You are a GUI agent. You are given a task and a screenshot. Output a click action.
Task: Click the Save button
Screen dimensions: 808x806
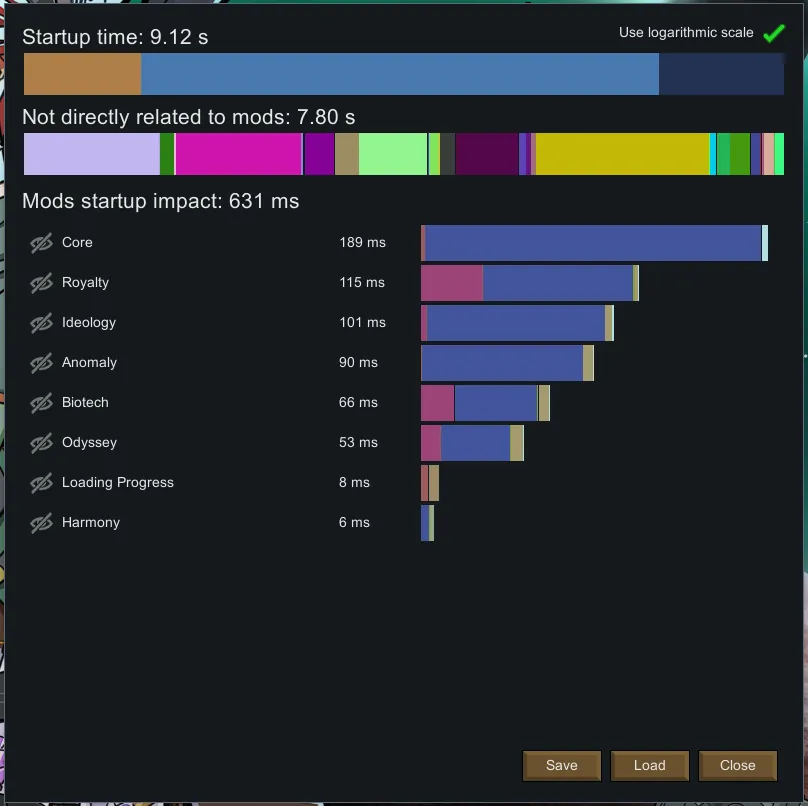tap(561, 765)
